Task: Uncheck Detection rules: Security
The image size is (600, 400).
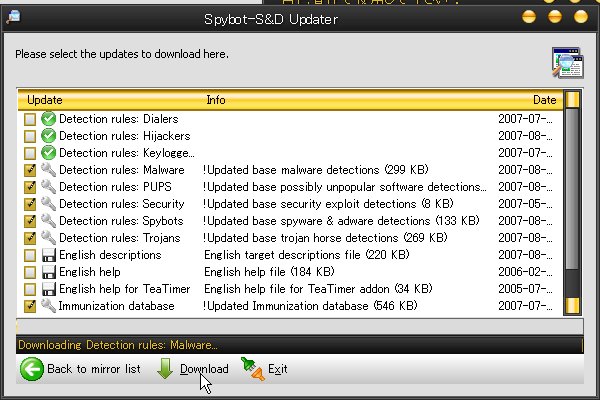Action: pos(30,204)
